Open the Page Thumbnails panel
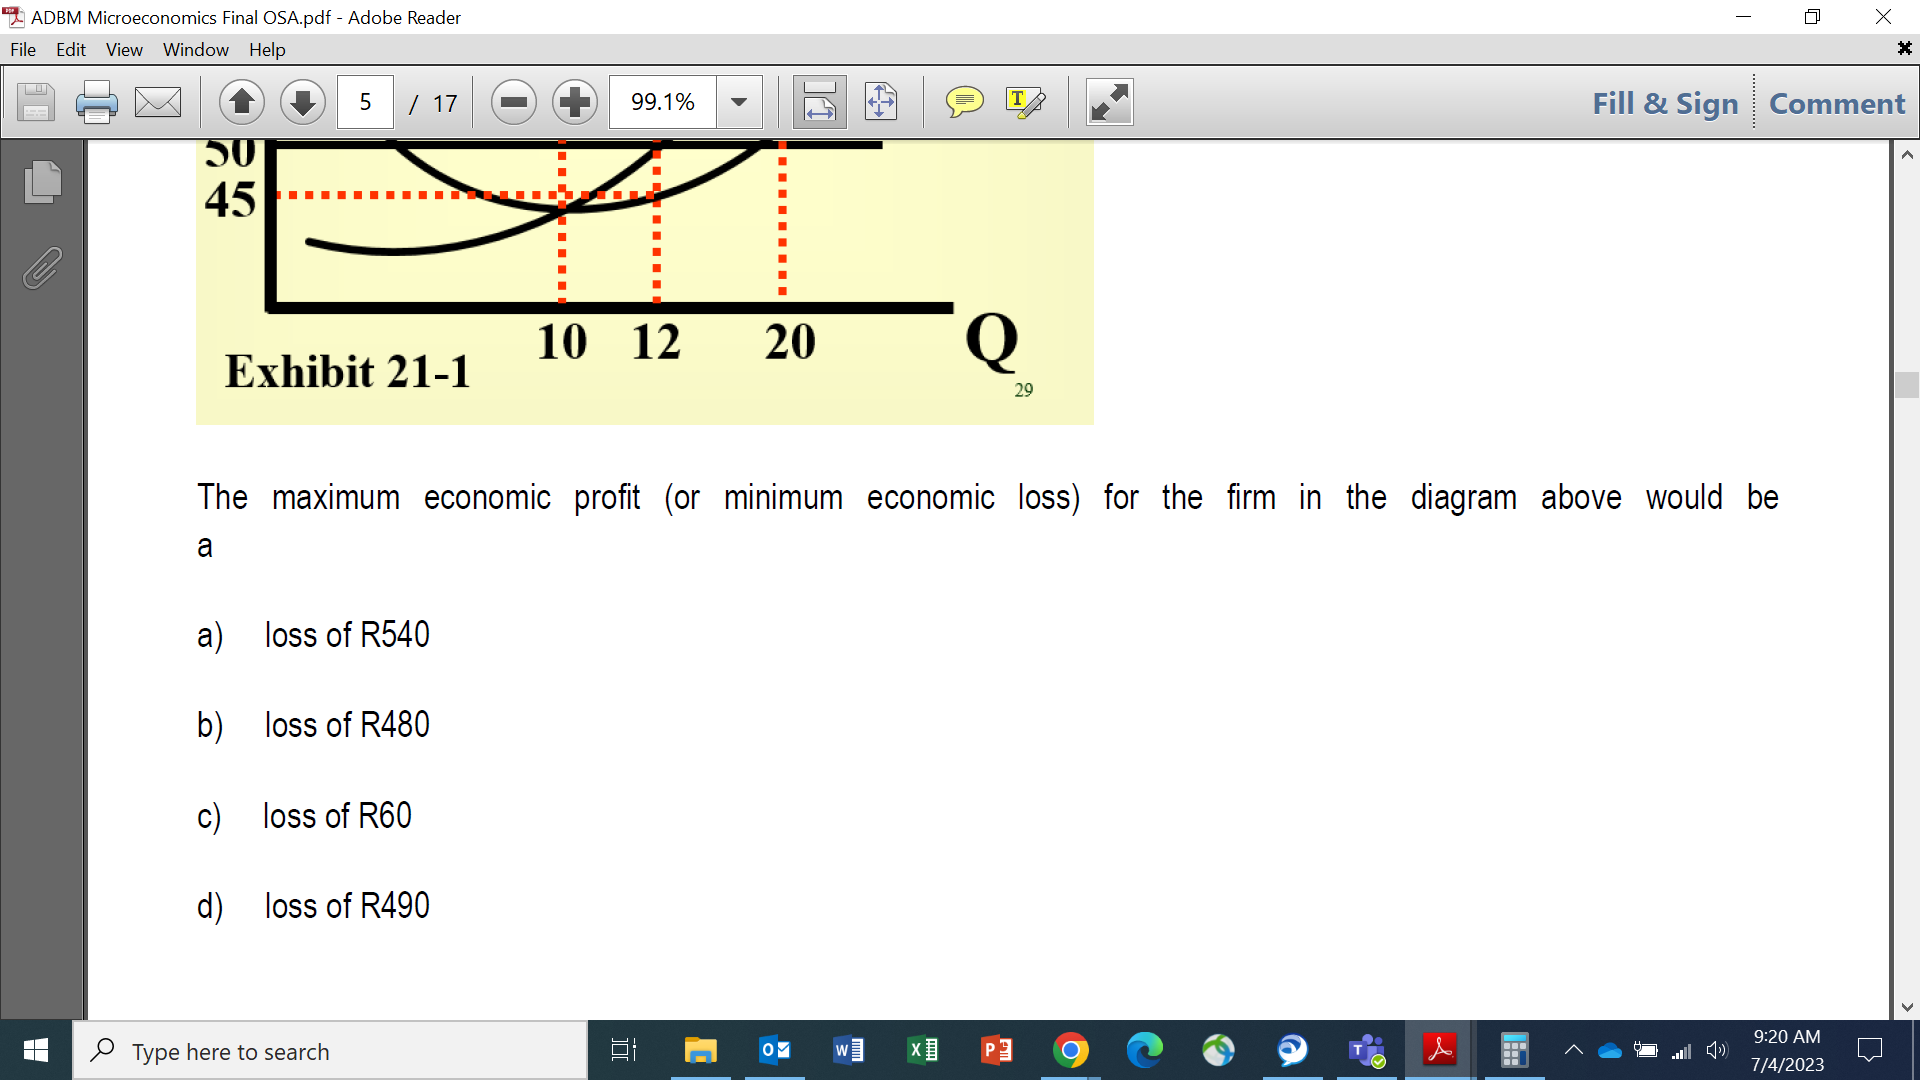1920x1080 pixels. point(42,182)
